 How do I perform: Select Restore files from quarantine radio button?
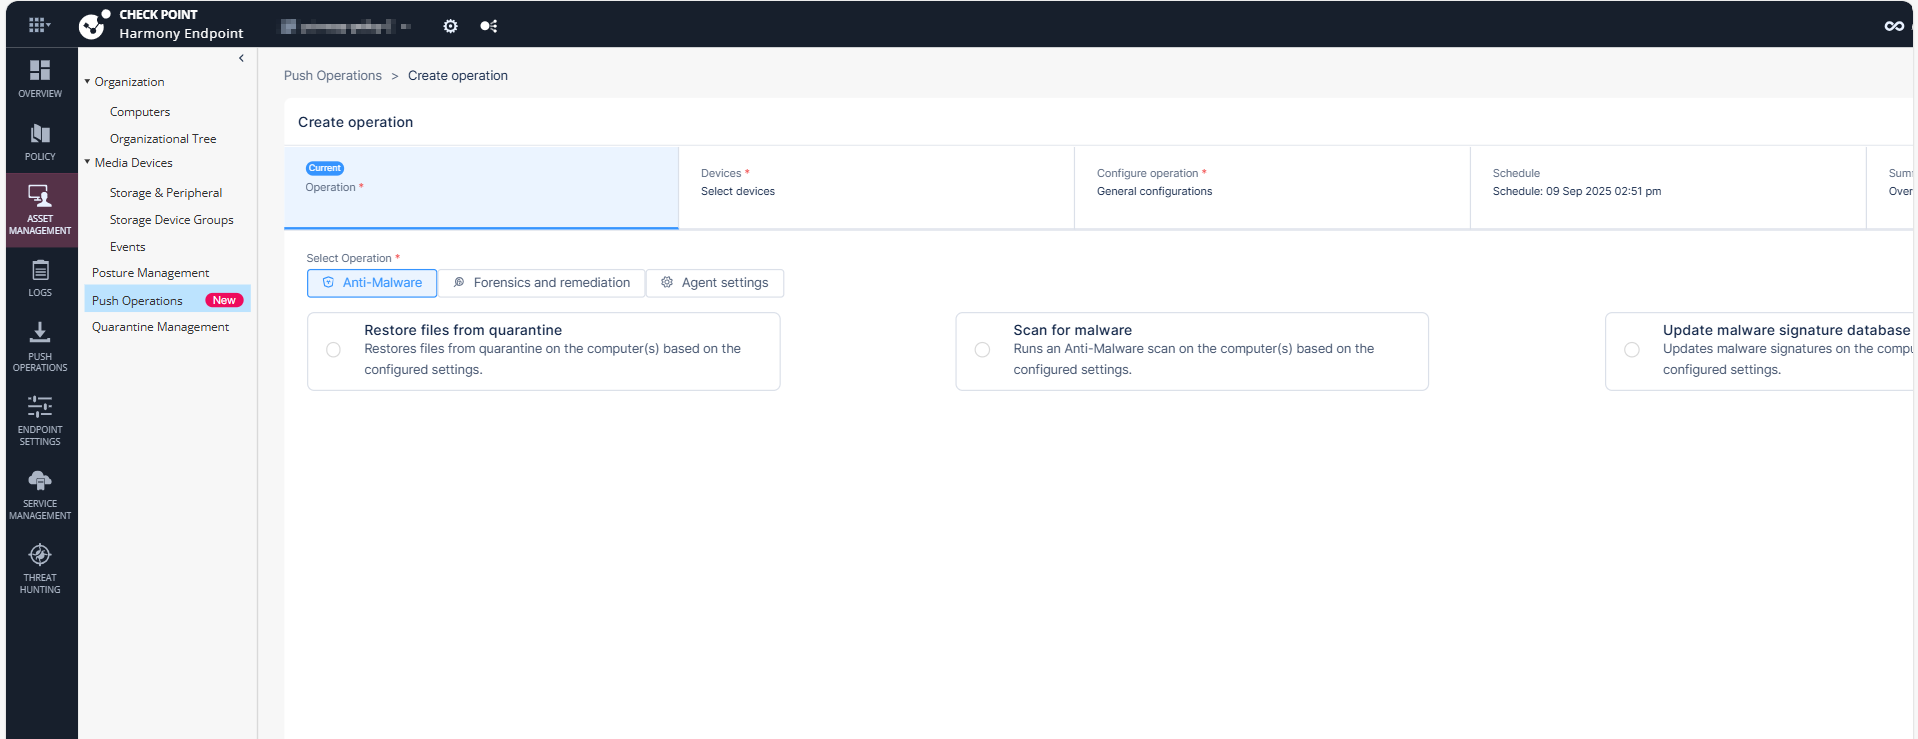tap(333, 350)
